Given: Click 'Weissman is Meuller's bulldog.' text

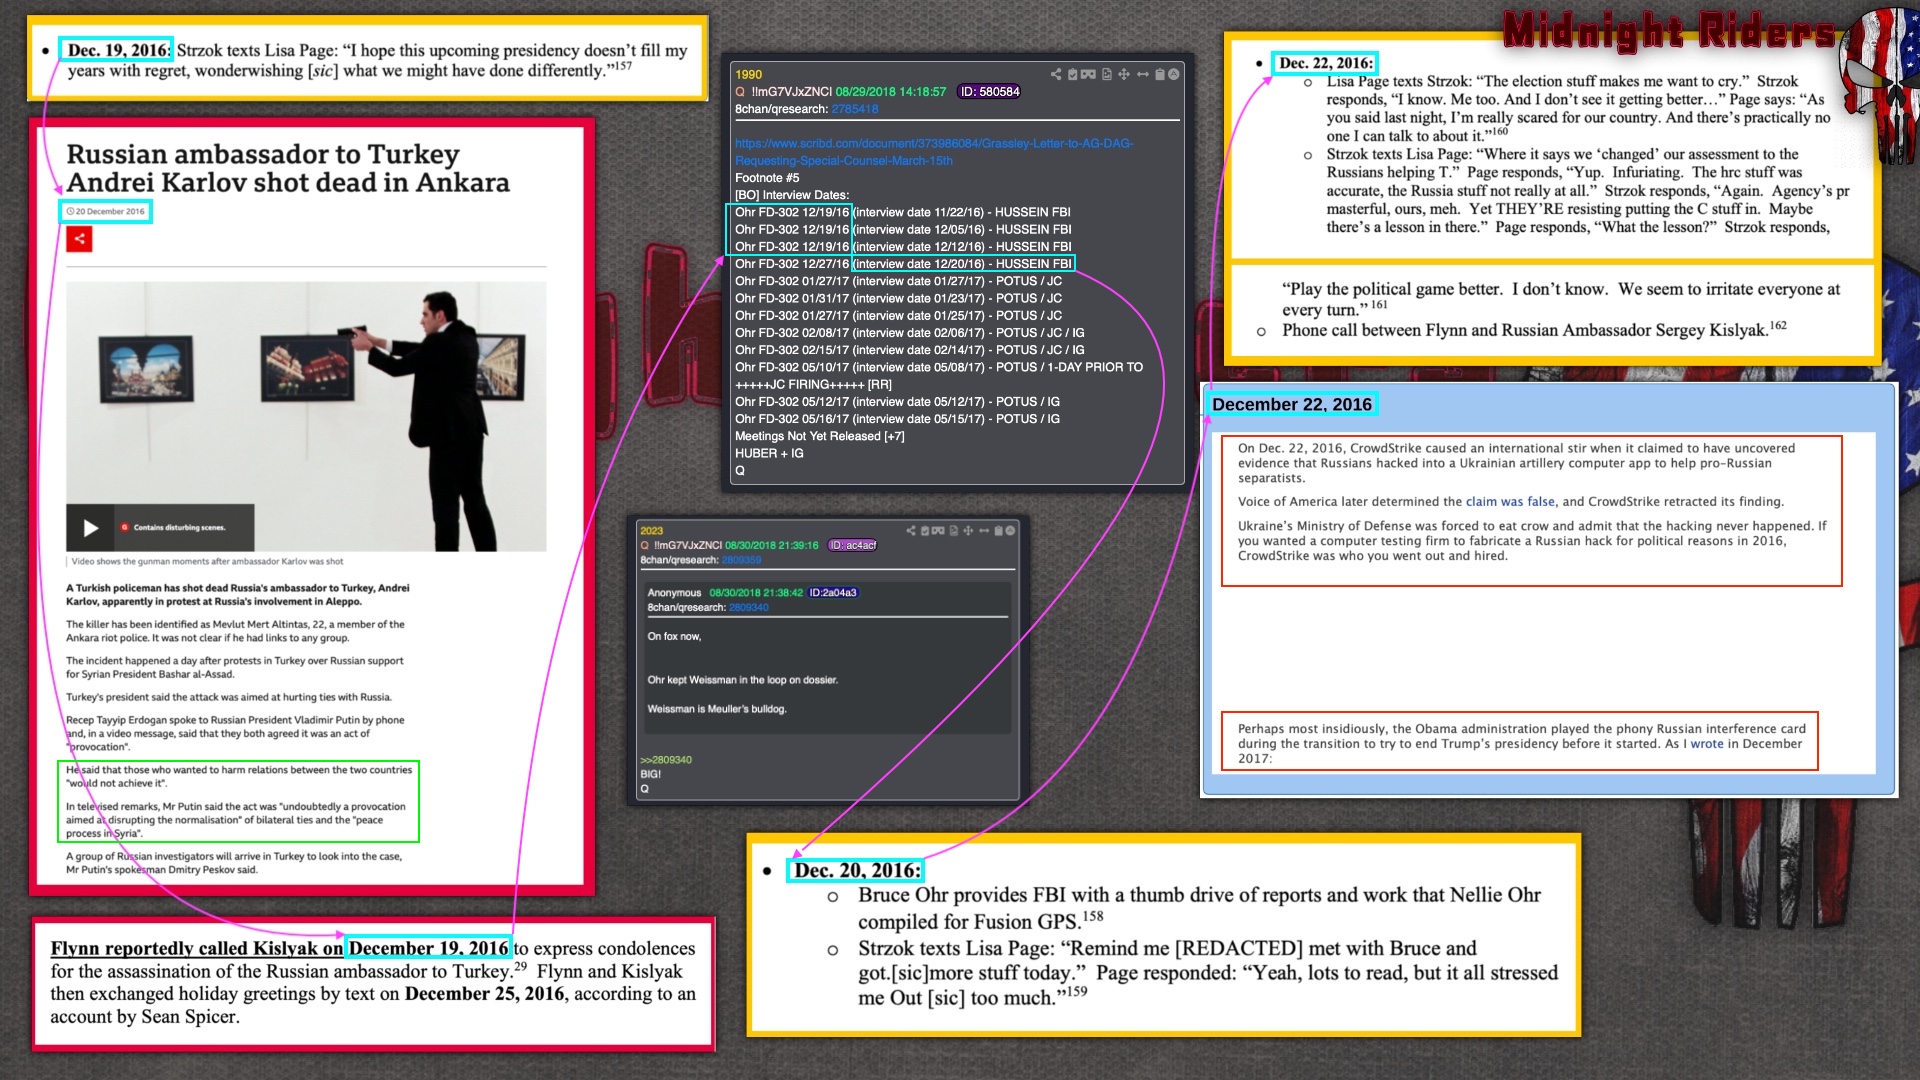Looking at the screenshot, I should pos(717,709).
